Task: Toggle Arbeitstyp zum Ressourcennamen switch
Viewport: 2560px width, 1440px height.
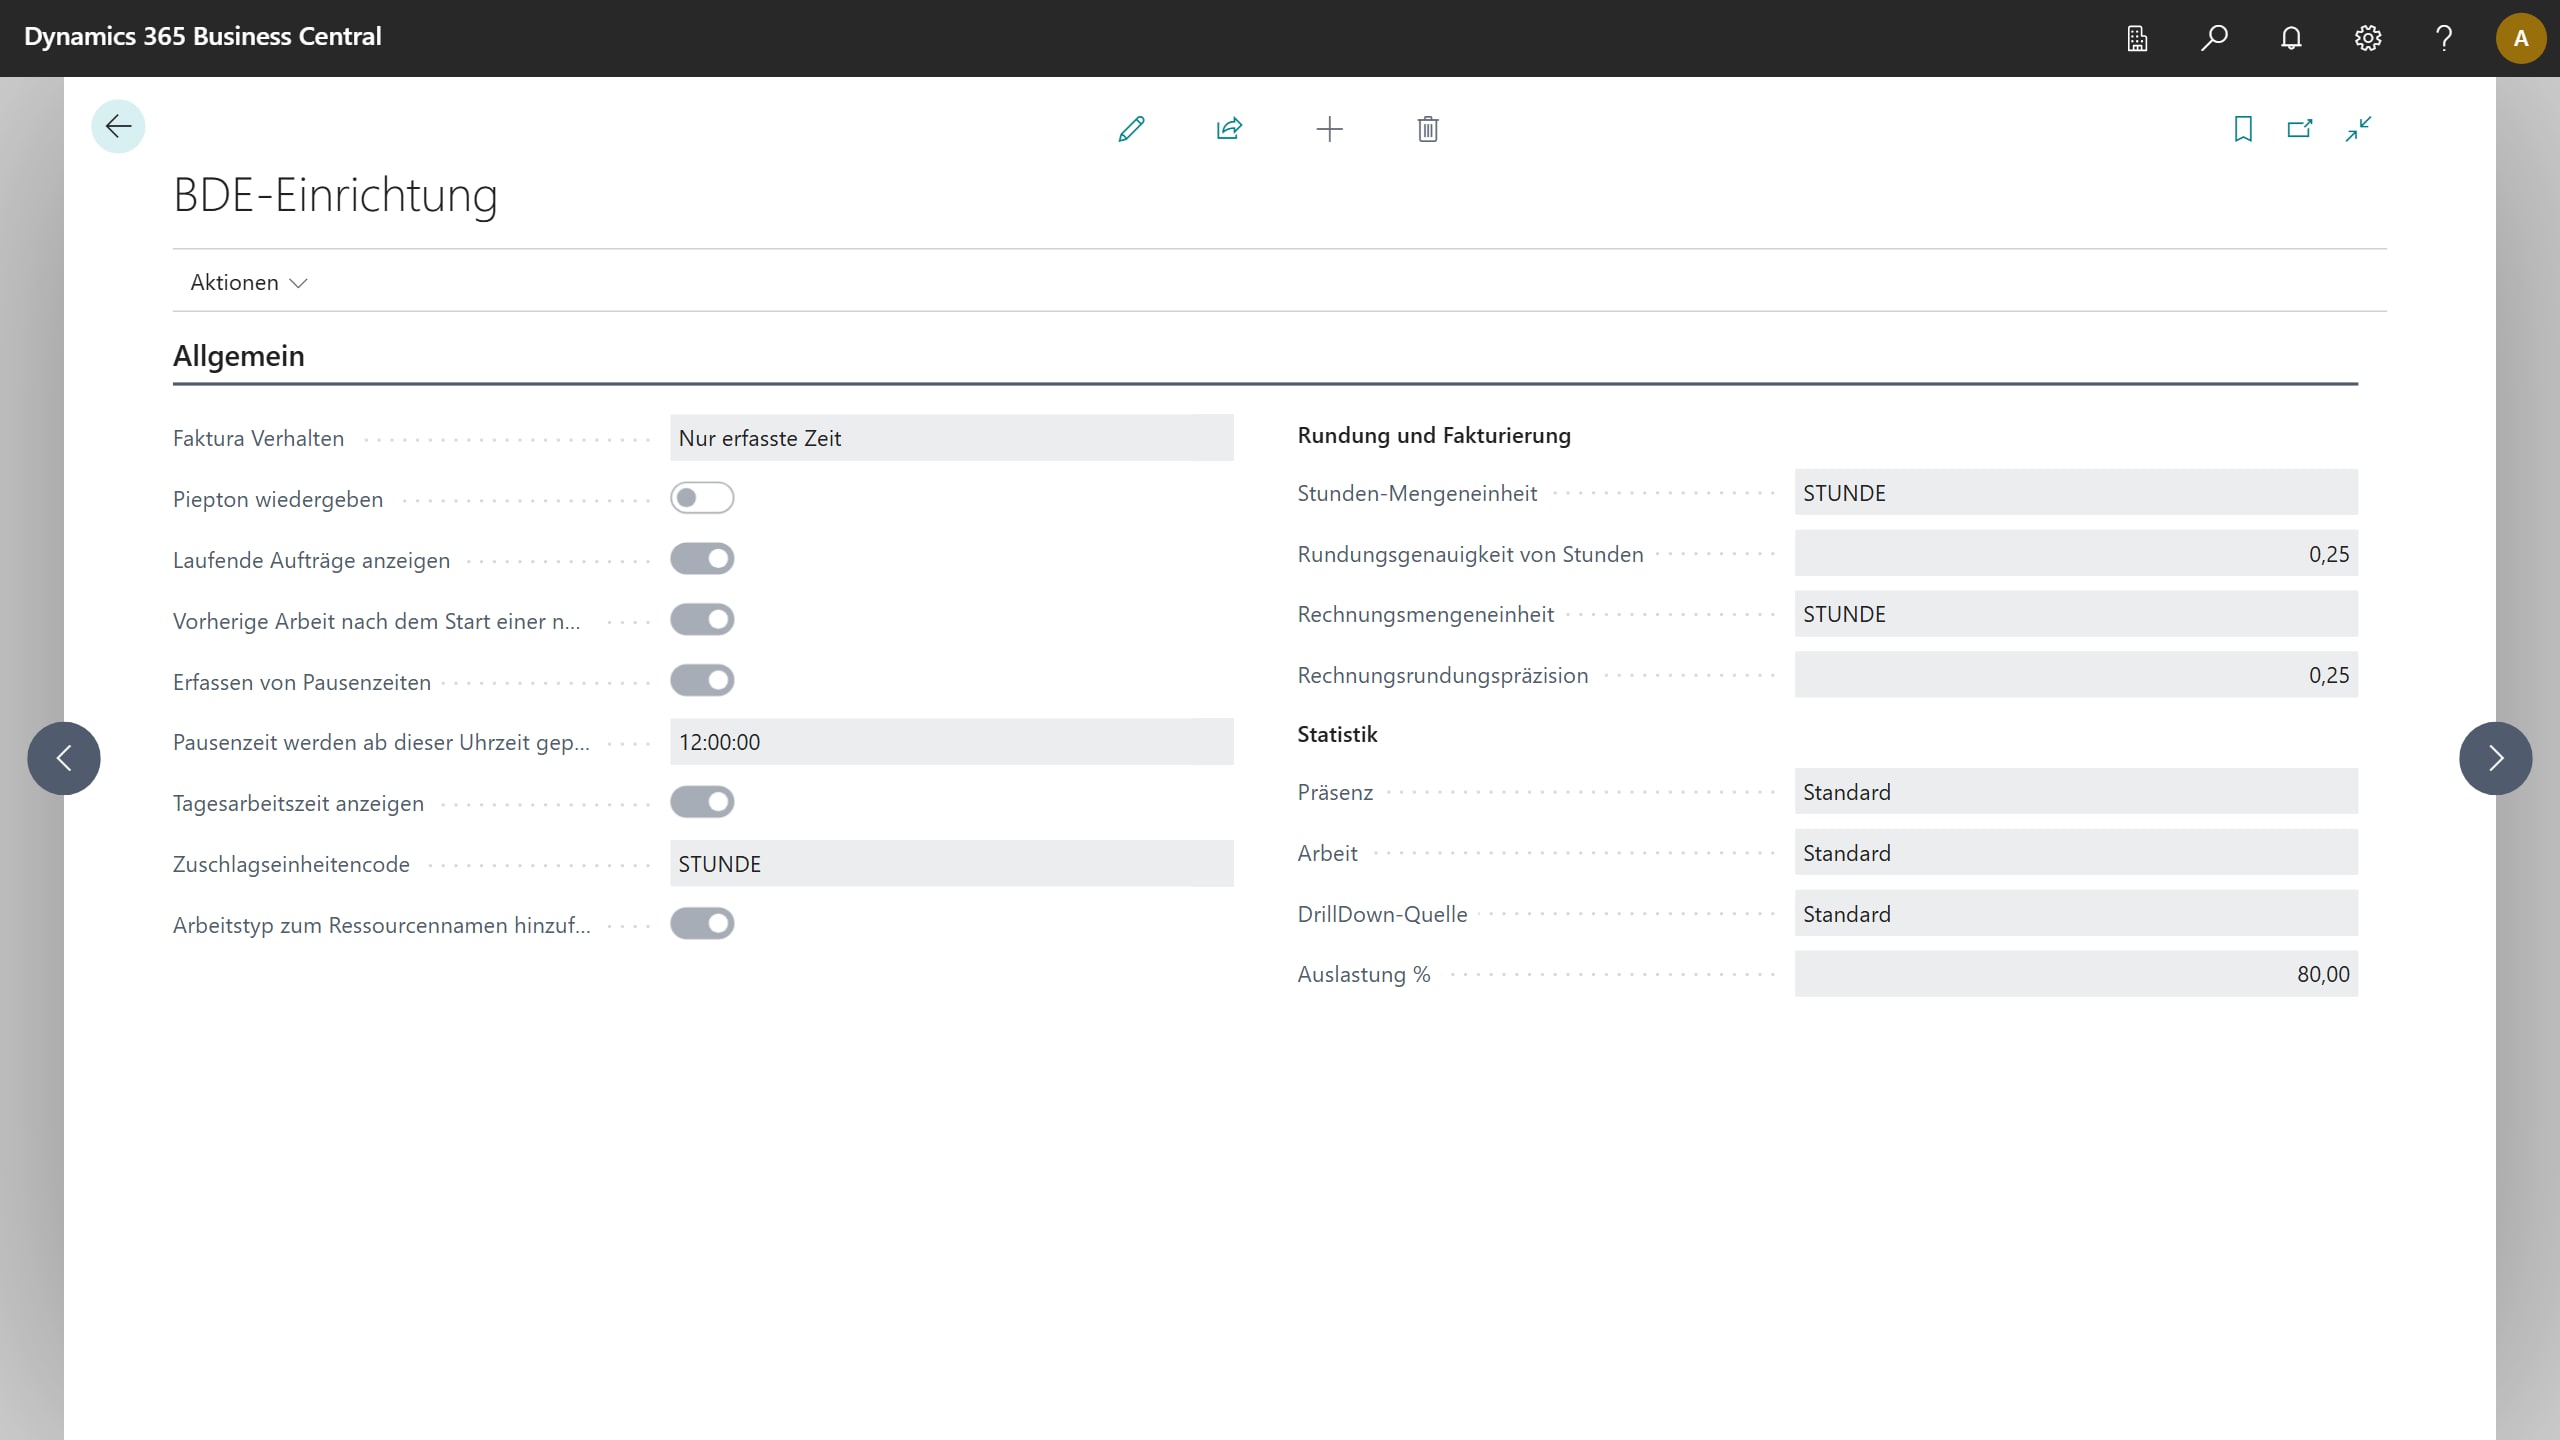Action: (702, 924)
